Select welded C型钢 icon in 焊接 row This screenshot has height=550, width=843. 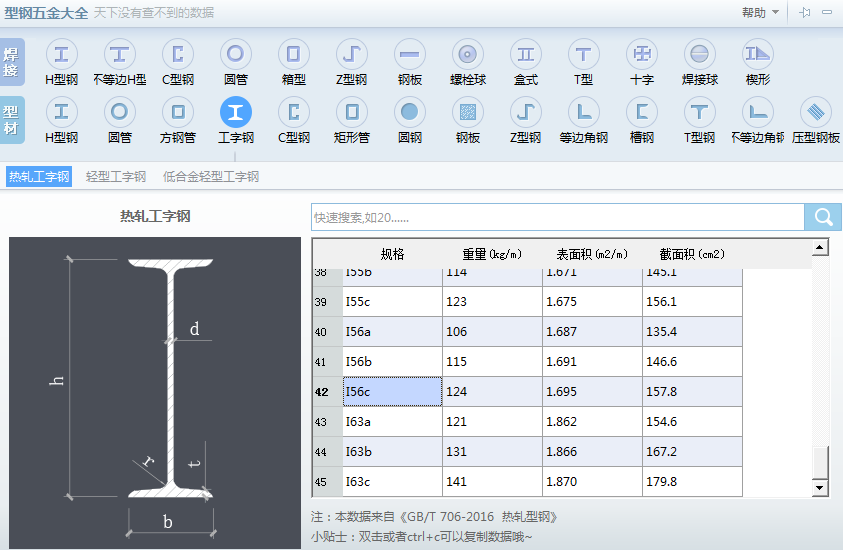[177, 54]
